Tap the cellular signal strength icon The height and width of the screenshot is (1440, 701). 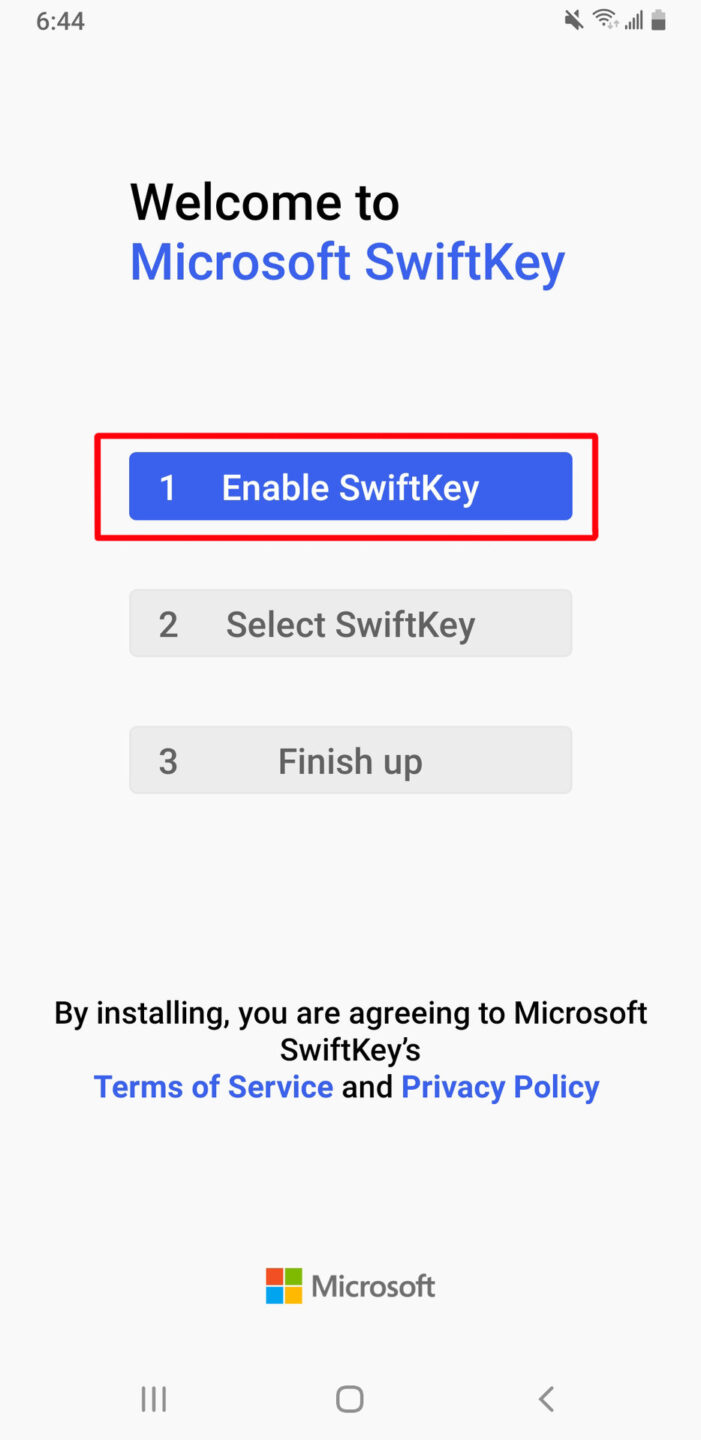633,20
